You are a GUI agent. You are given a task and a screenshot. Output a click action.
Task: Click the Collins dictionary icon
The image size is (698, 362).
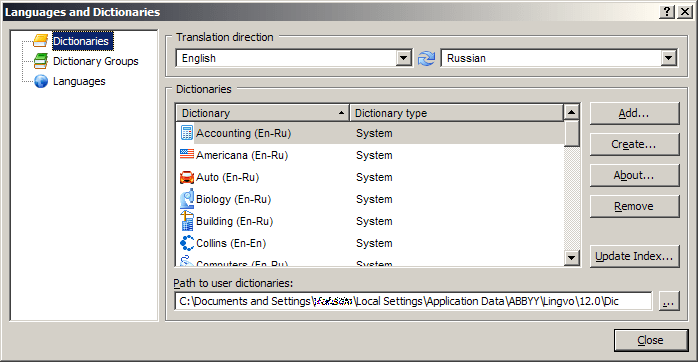point(187,243)
